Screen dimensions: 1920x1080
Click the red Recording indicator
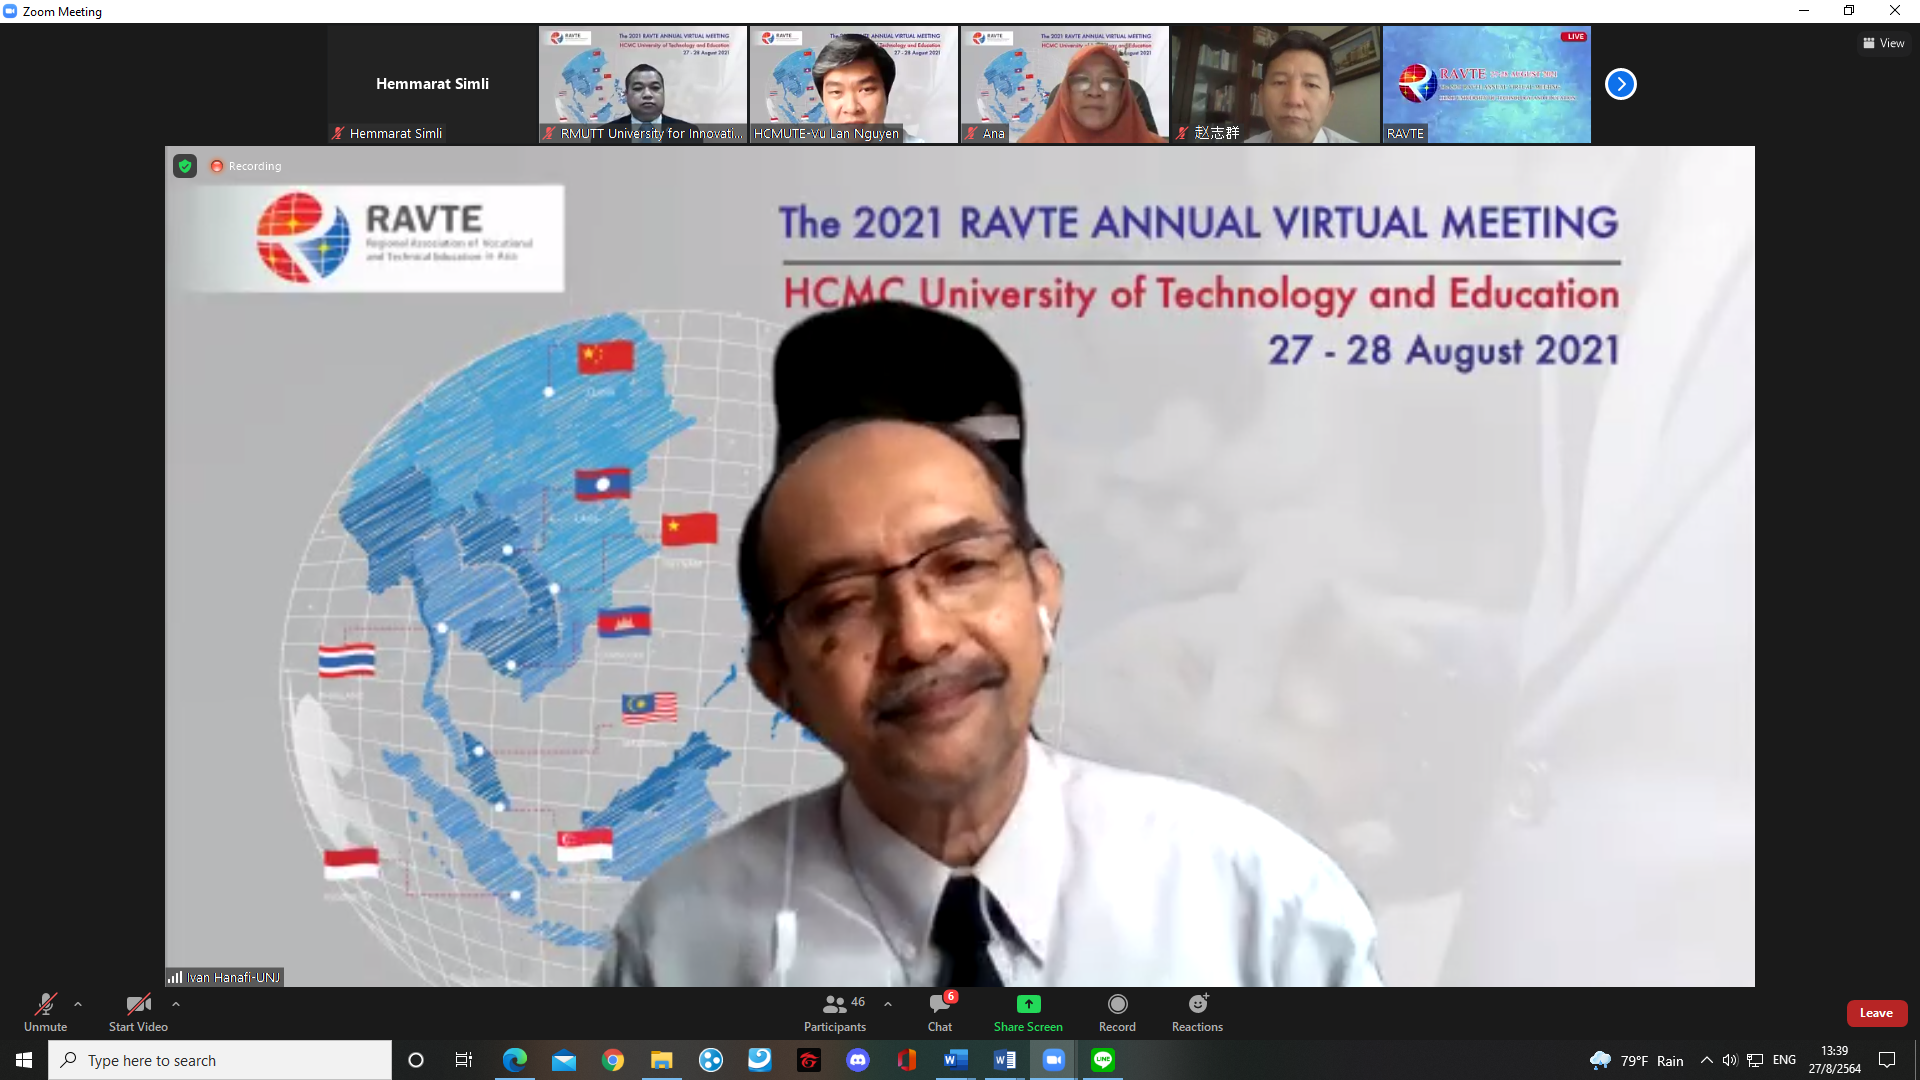pyautogui.click(x=246, y=166)
